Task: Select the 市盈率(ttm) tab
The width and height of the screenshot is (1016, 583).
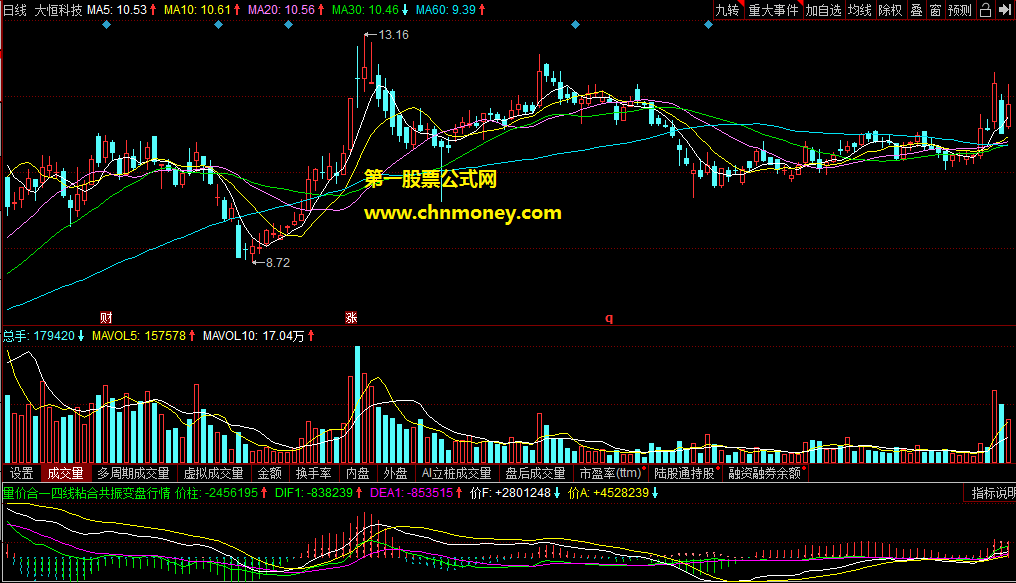Action: pos(611,474)
